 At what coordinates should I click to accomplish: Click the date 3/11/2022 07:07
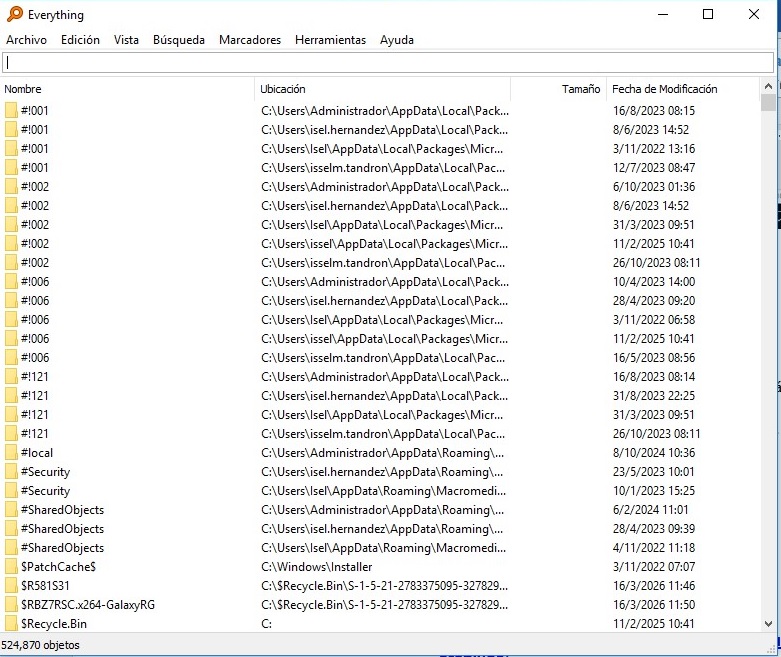coord(654,566)
